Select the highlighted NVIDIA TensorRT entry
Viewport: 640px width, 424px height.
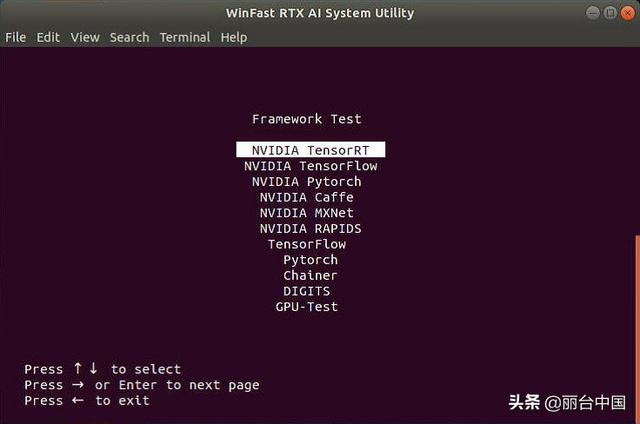(x=311, y=150)
